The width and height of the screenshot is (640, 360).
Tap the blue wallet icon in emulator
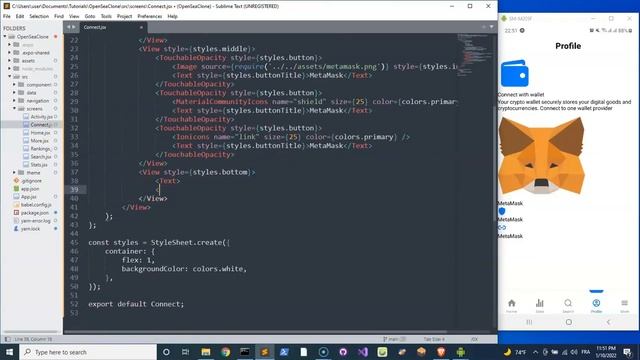514,73
